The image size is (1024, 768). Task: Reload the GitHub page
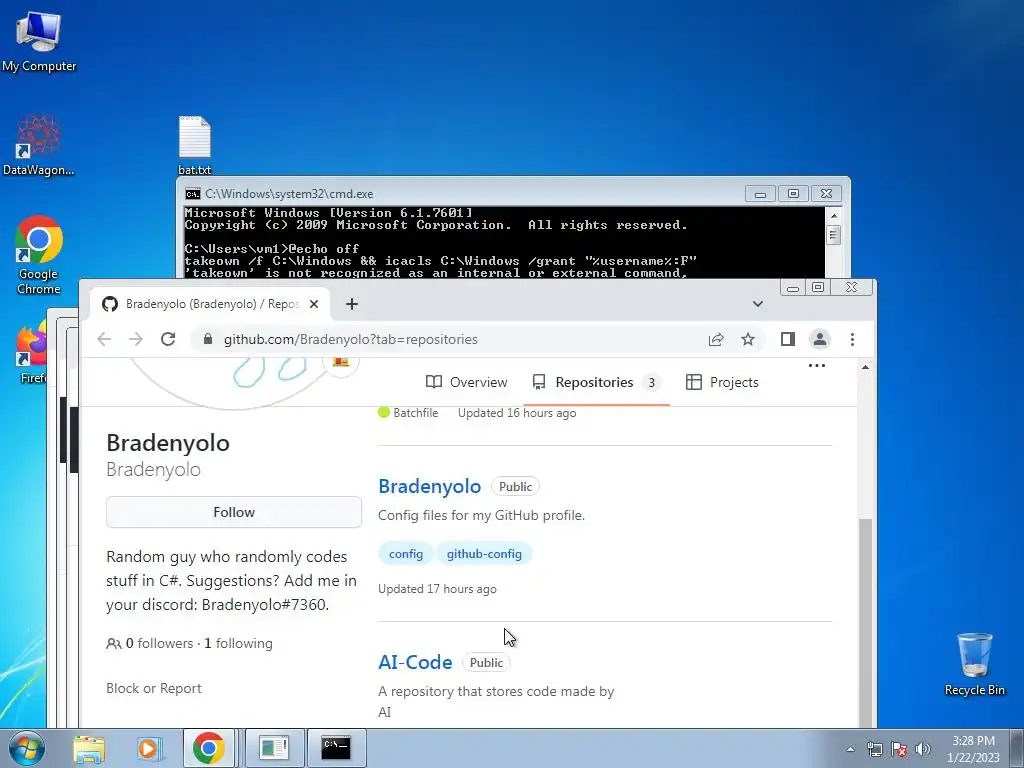tap(168, 339)
